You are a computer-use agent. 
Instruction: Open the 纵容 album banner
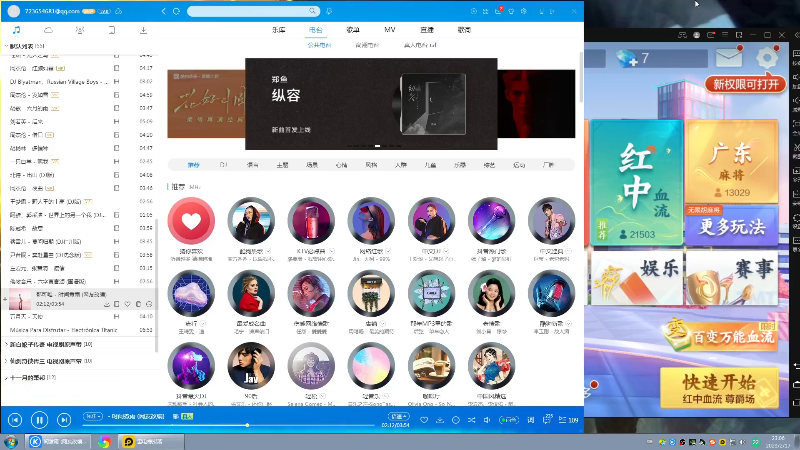coord(371,104)
